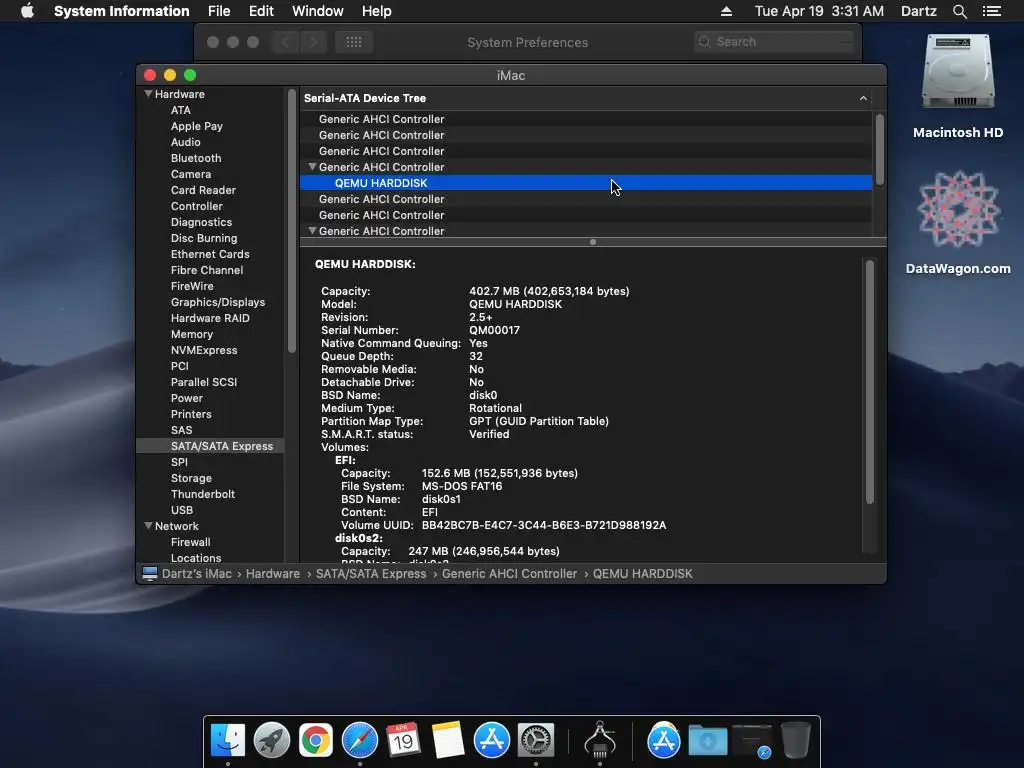Click the eject icon in menu bar
This screenshot has width=1024, height=768.
pyautogui.click(x=726, y=11)
